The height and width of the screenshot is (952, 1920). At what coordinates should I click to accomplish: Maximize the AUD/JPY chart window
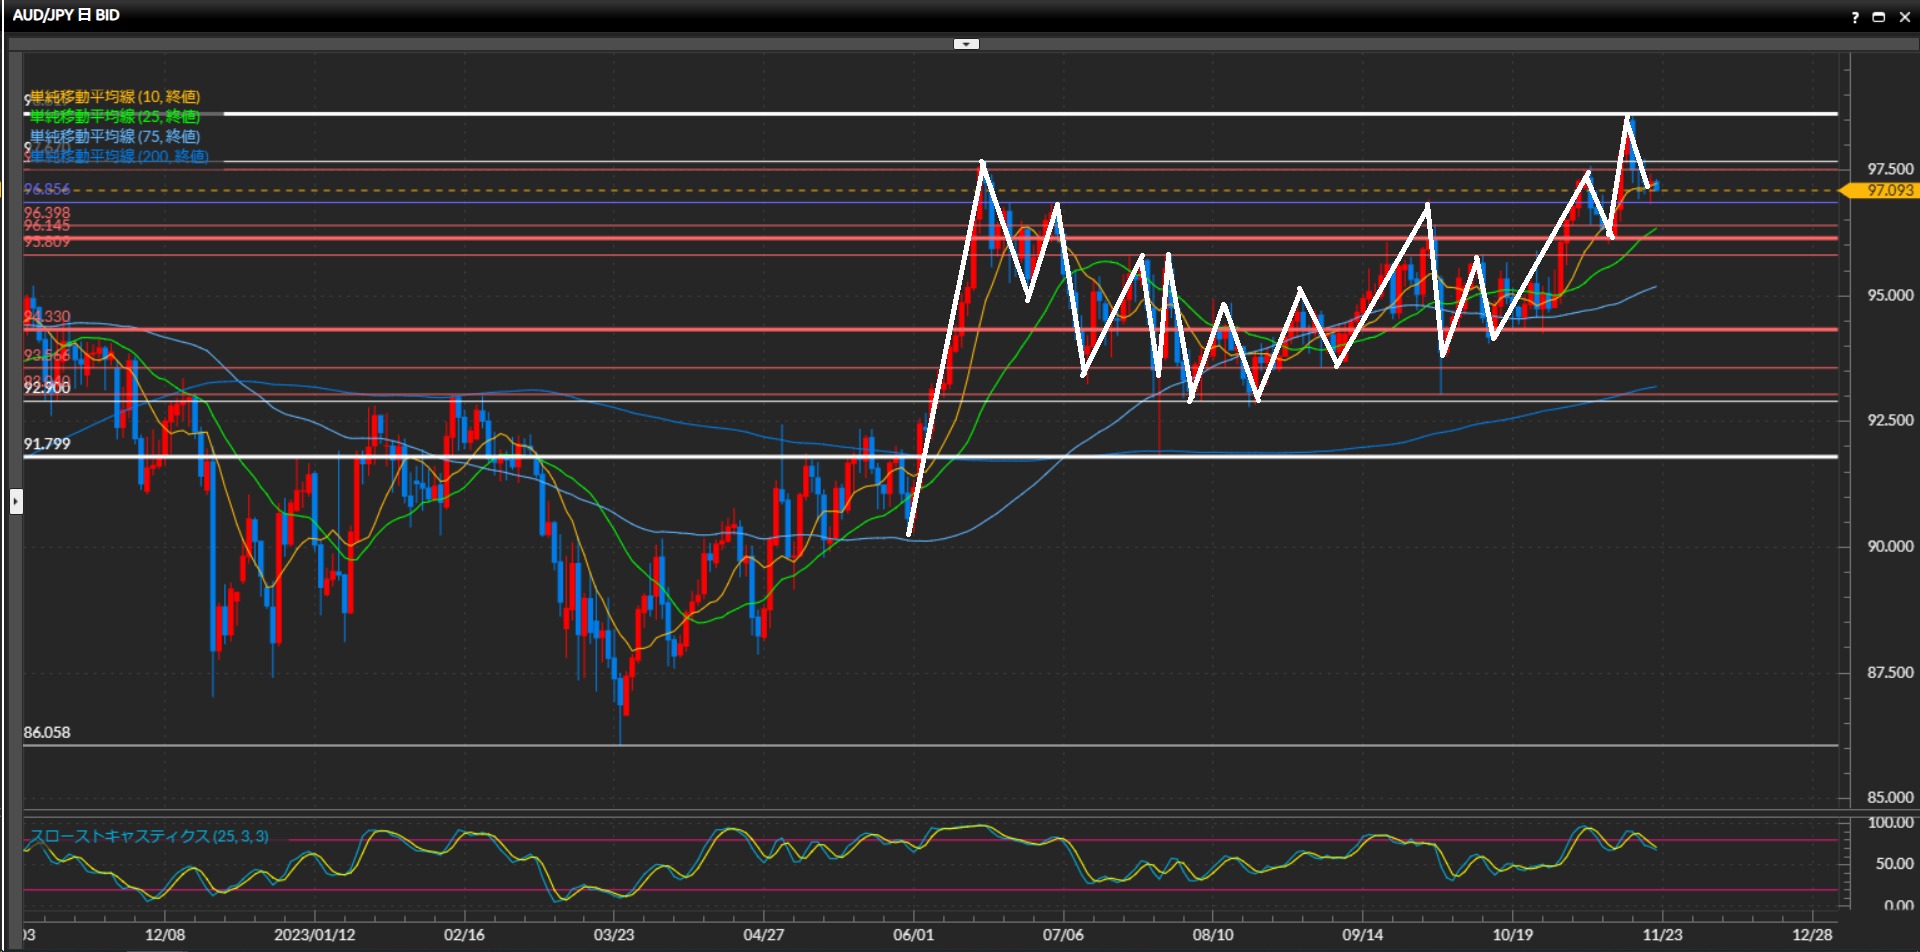point(1879,17)
